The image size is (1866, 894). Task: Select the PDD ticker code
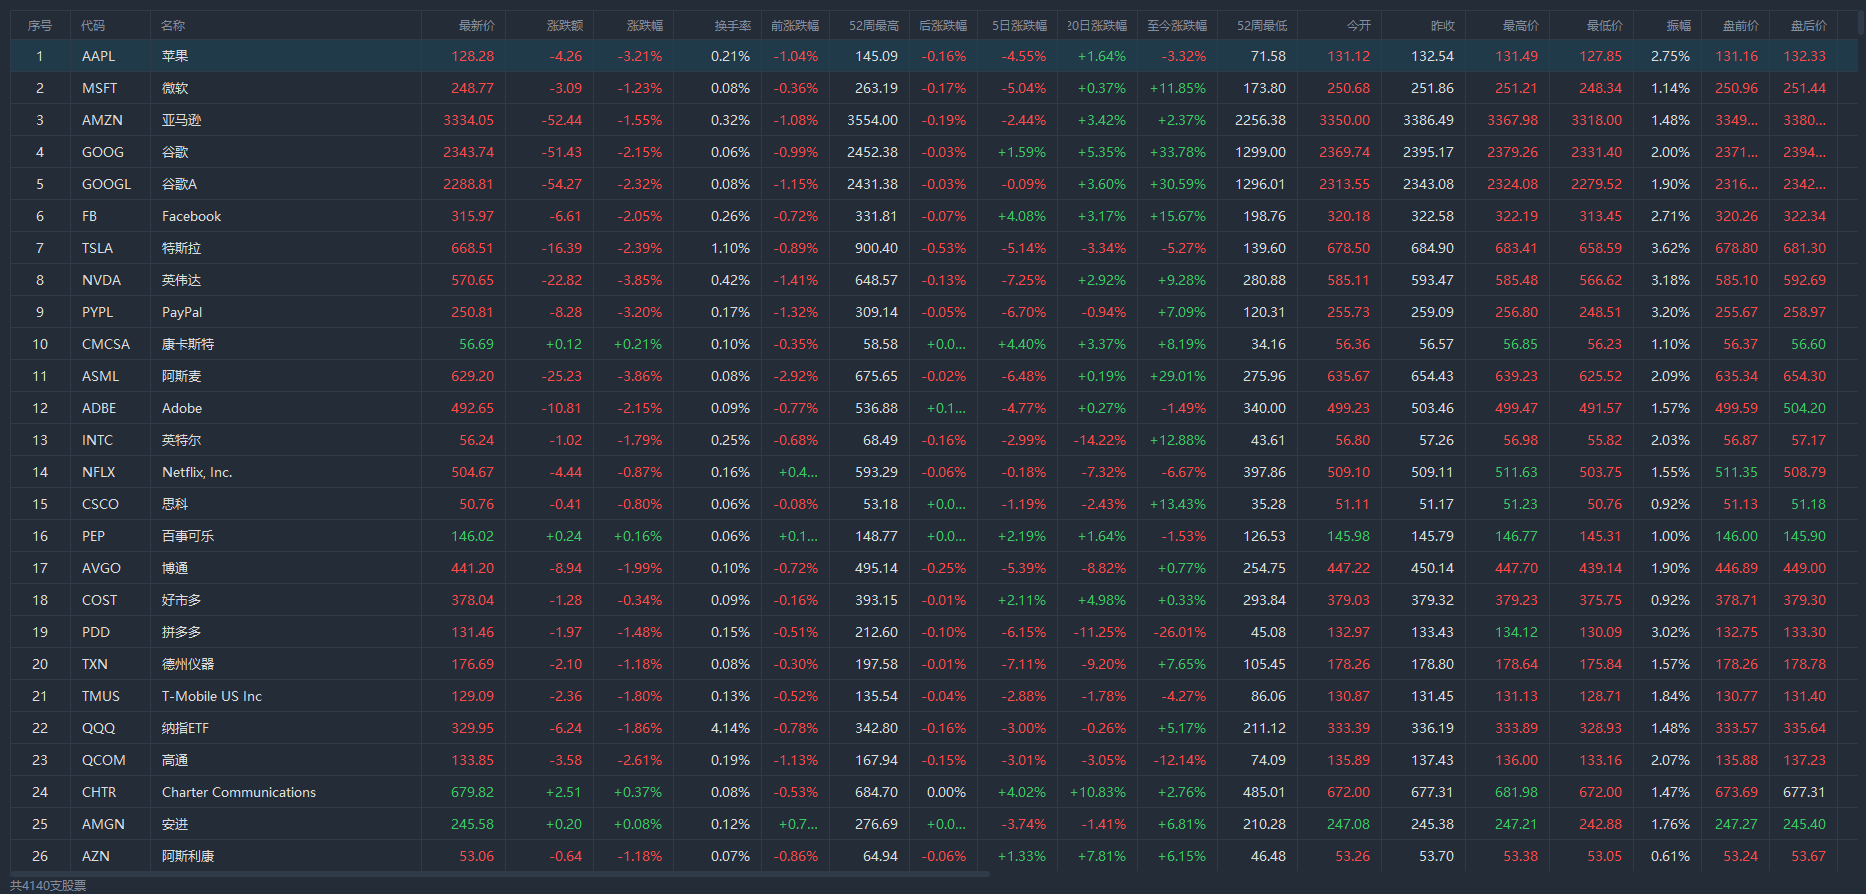[95, 632]
